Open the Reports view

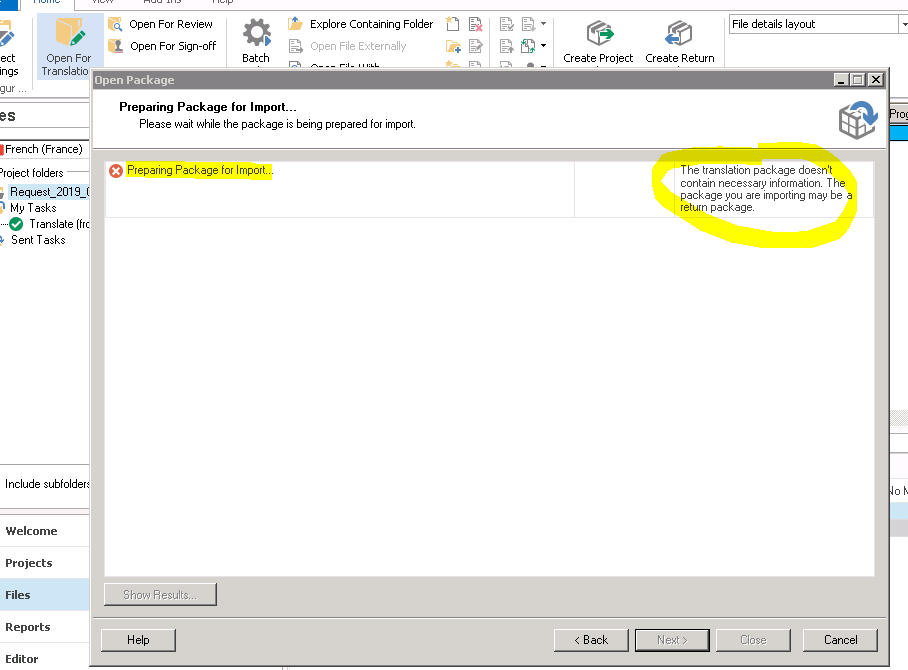(x=28, y=627)
